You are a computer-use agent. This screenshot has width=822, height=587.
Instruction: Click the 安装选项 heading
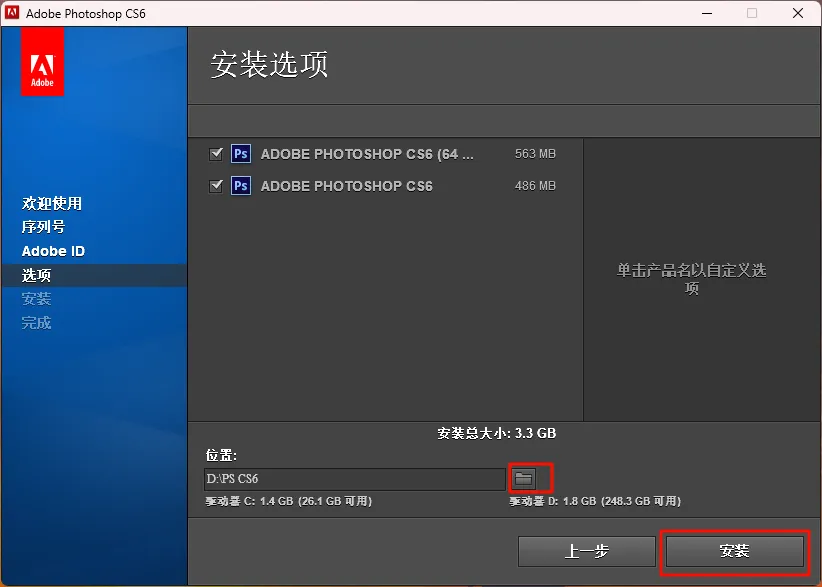click(269, 64)
